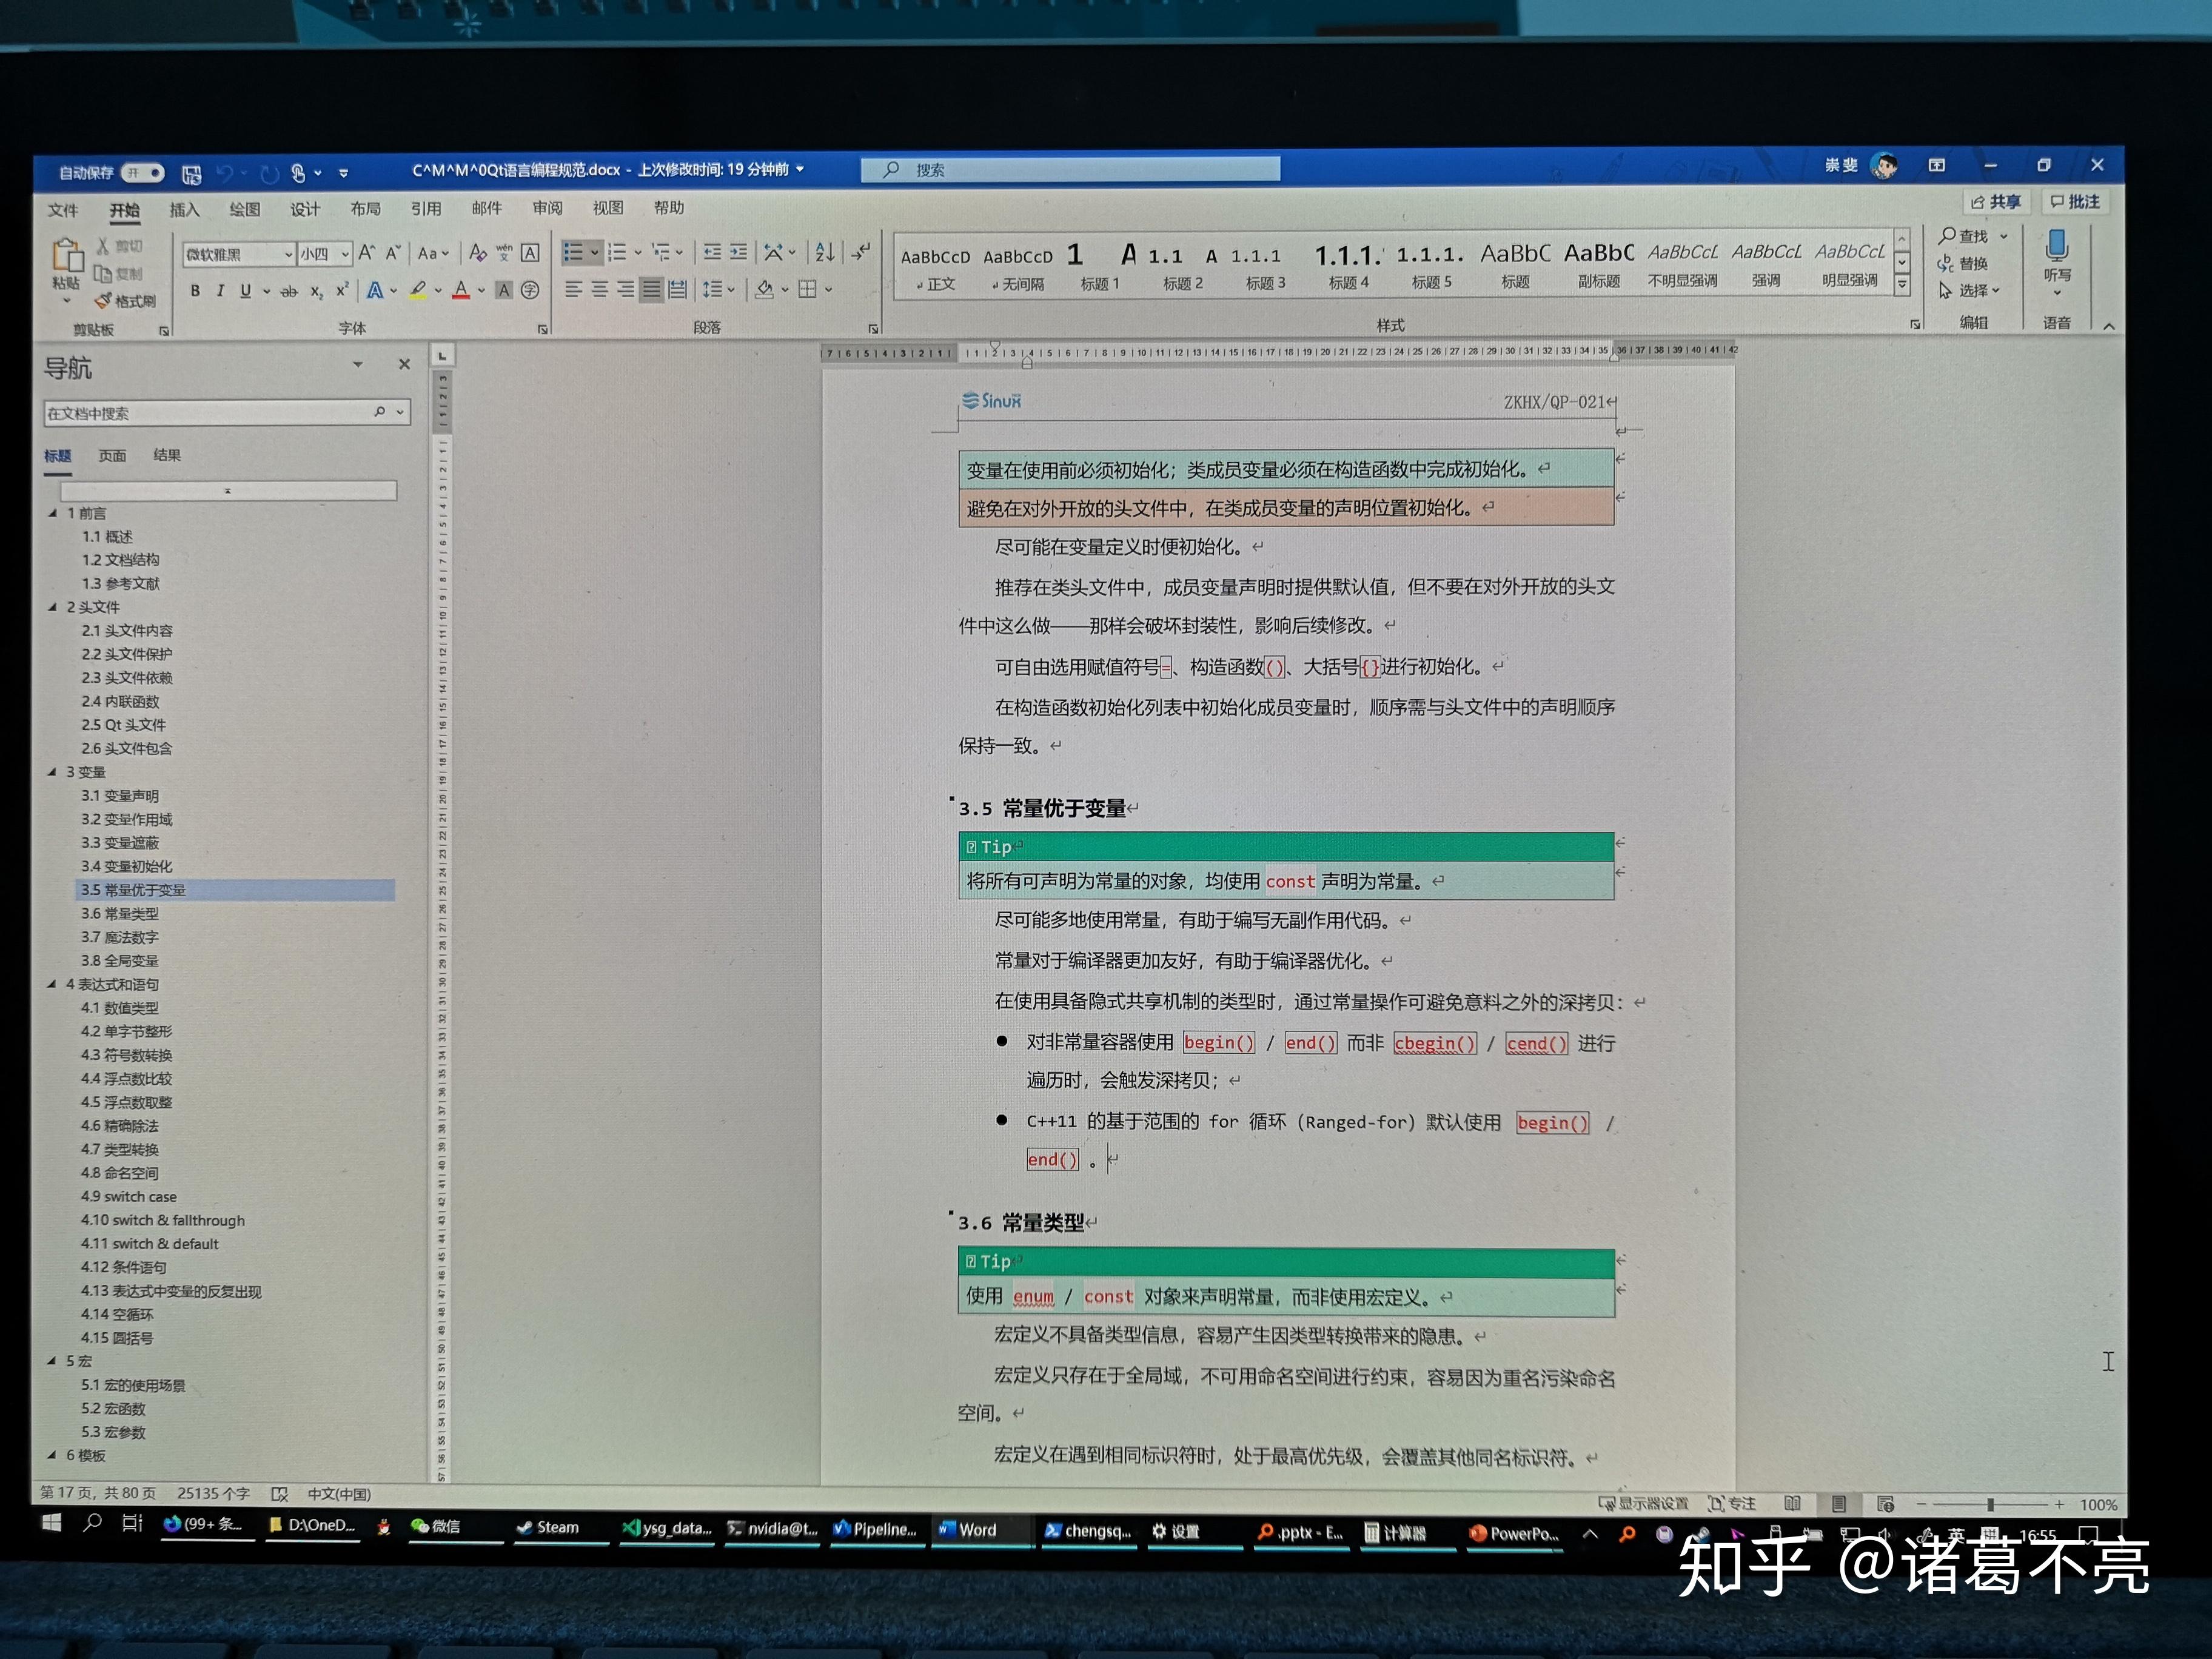Open the Change case (Aa) dropdown
The width and height of the screenshot is (2212, 1659).
[x=433, y=253]
